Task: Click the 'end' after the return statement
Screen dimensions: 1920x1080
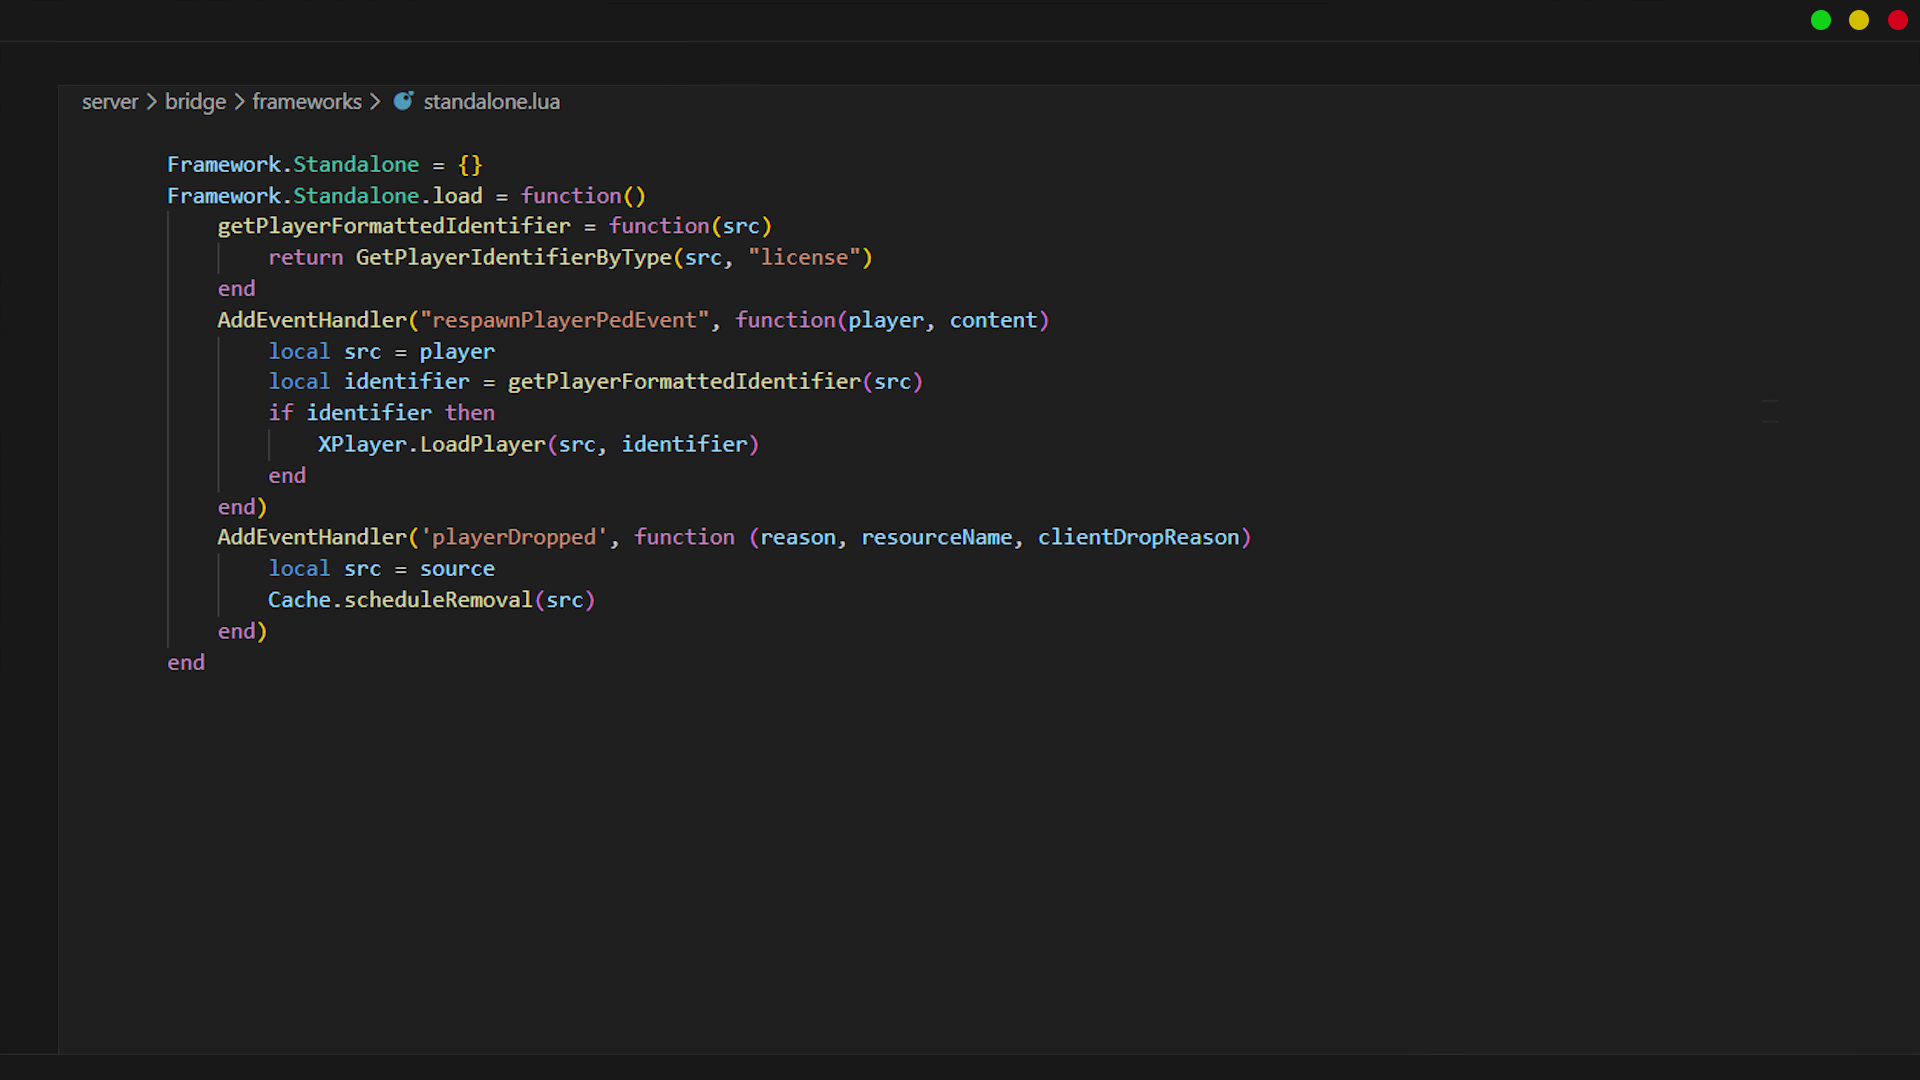Action: tap(237, 289)
